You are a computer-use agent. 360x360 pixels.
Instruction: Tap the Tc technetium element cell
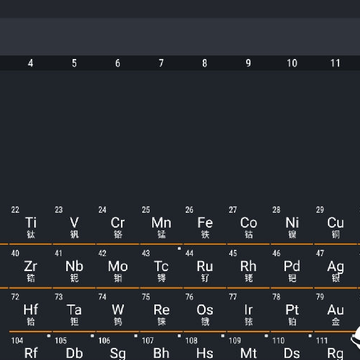[161, 267]
